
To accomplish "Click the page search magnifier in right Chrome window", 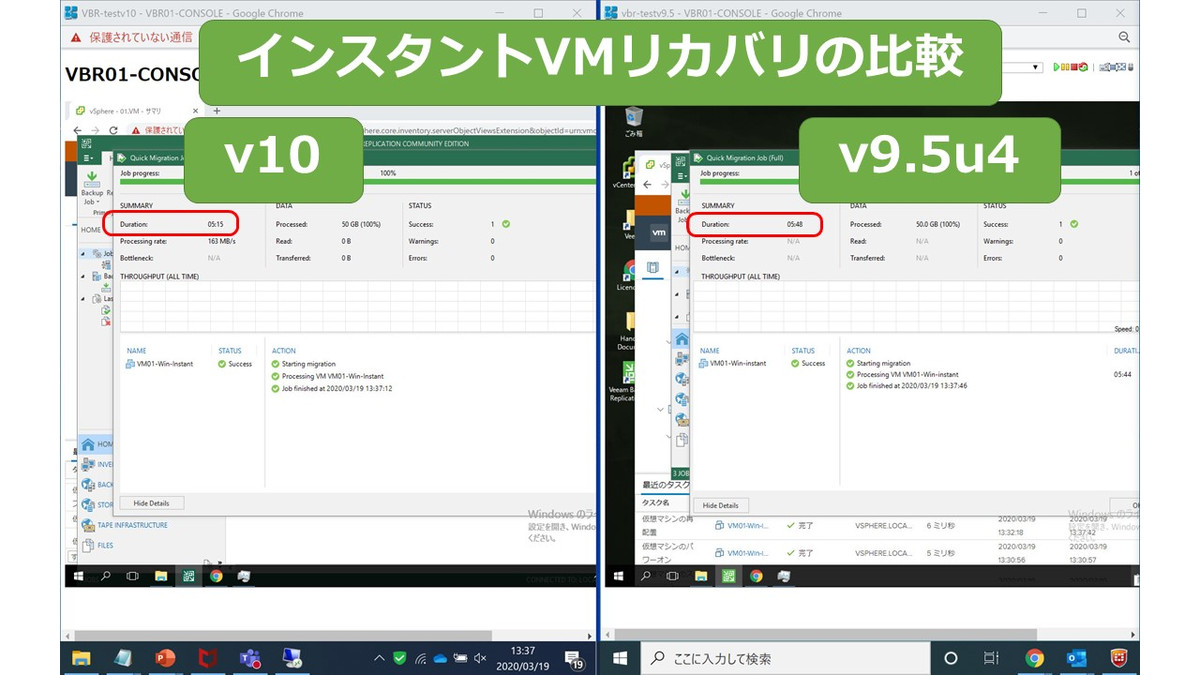I will 1125,37.
